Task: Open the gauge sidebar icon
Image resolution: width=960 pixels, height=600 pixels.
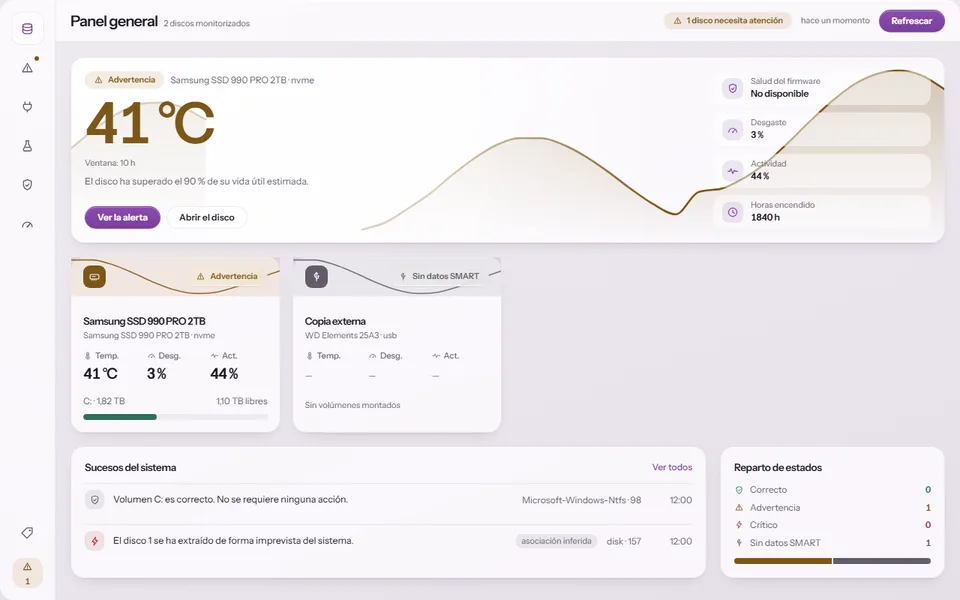Action: 28,225
